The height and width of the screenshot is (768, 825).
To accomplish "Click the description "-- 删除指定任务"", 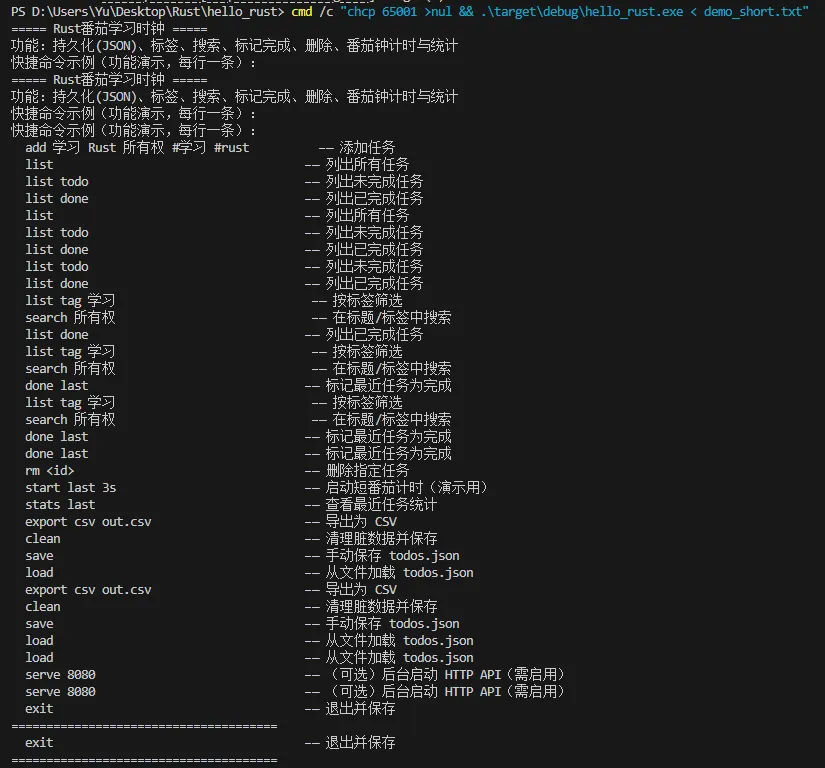I will point(357,471).
